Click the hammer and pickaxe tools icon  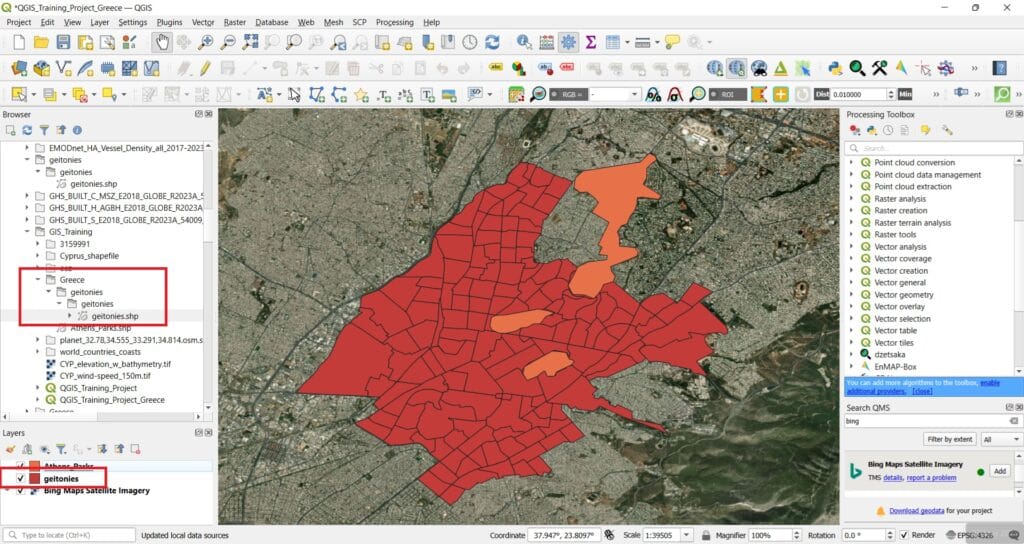pos(879,68)
